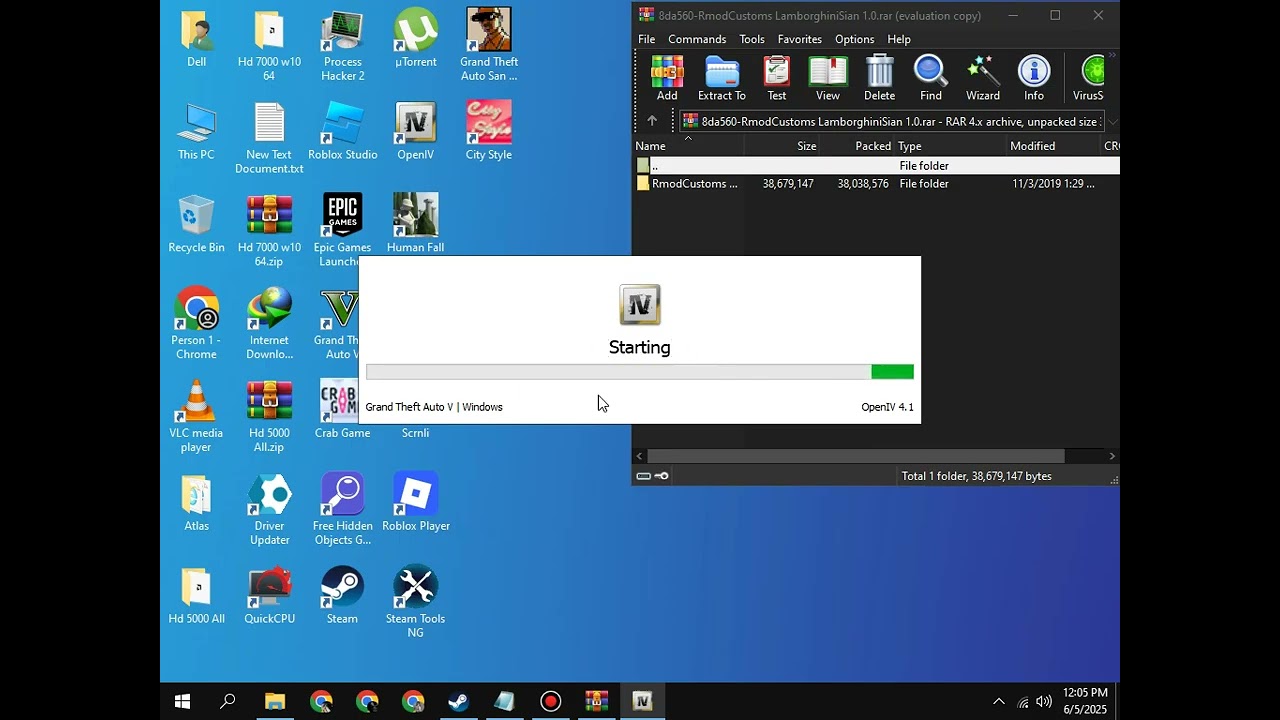Switch to WinRAR taskbar button
The image size is (1280, 720).
596,701
